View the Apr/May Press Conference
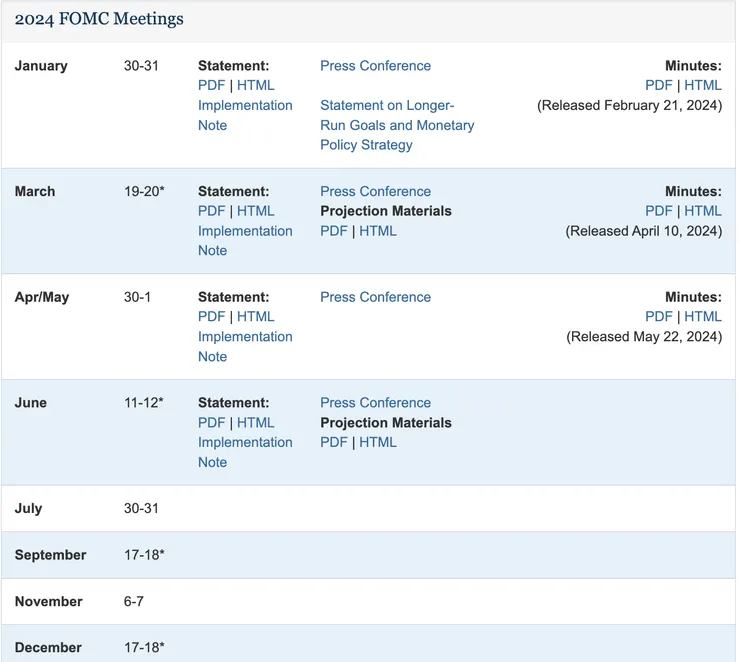 point(375,297)
